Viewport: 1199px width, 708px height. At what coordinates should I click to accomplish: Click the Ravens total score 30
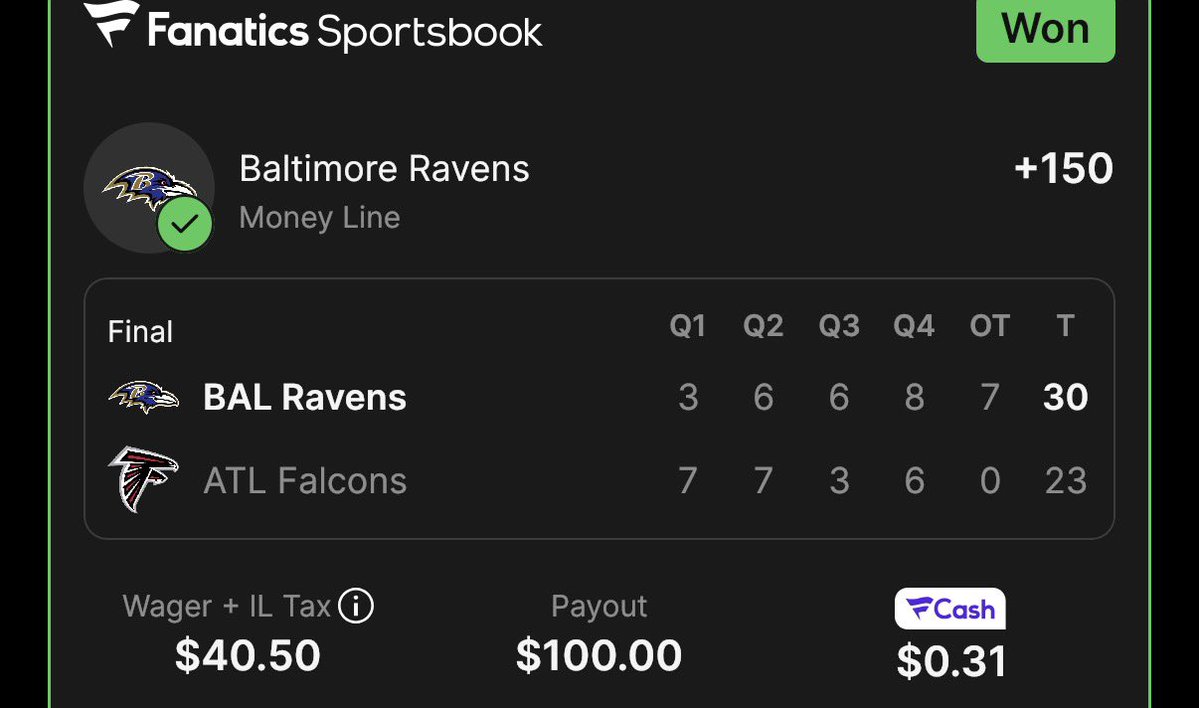[x=1065, y=398]
